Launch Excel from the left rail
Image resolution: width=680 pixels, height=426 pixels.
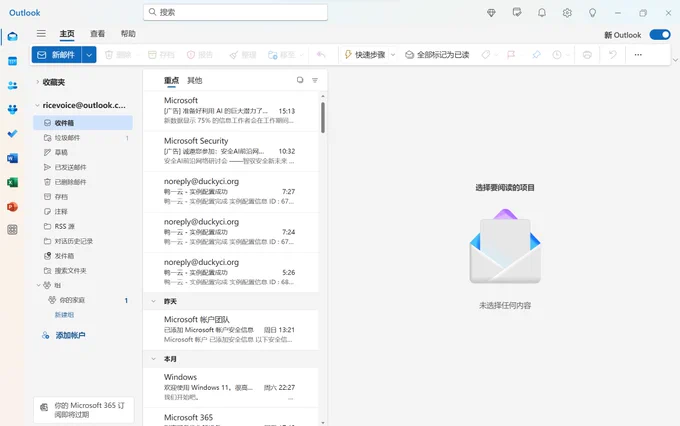[13, 182]
